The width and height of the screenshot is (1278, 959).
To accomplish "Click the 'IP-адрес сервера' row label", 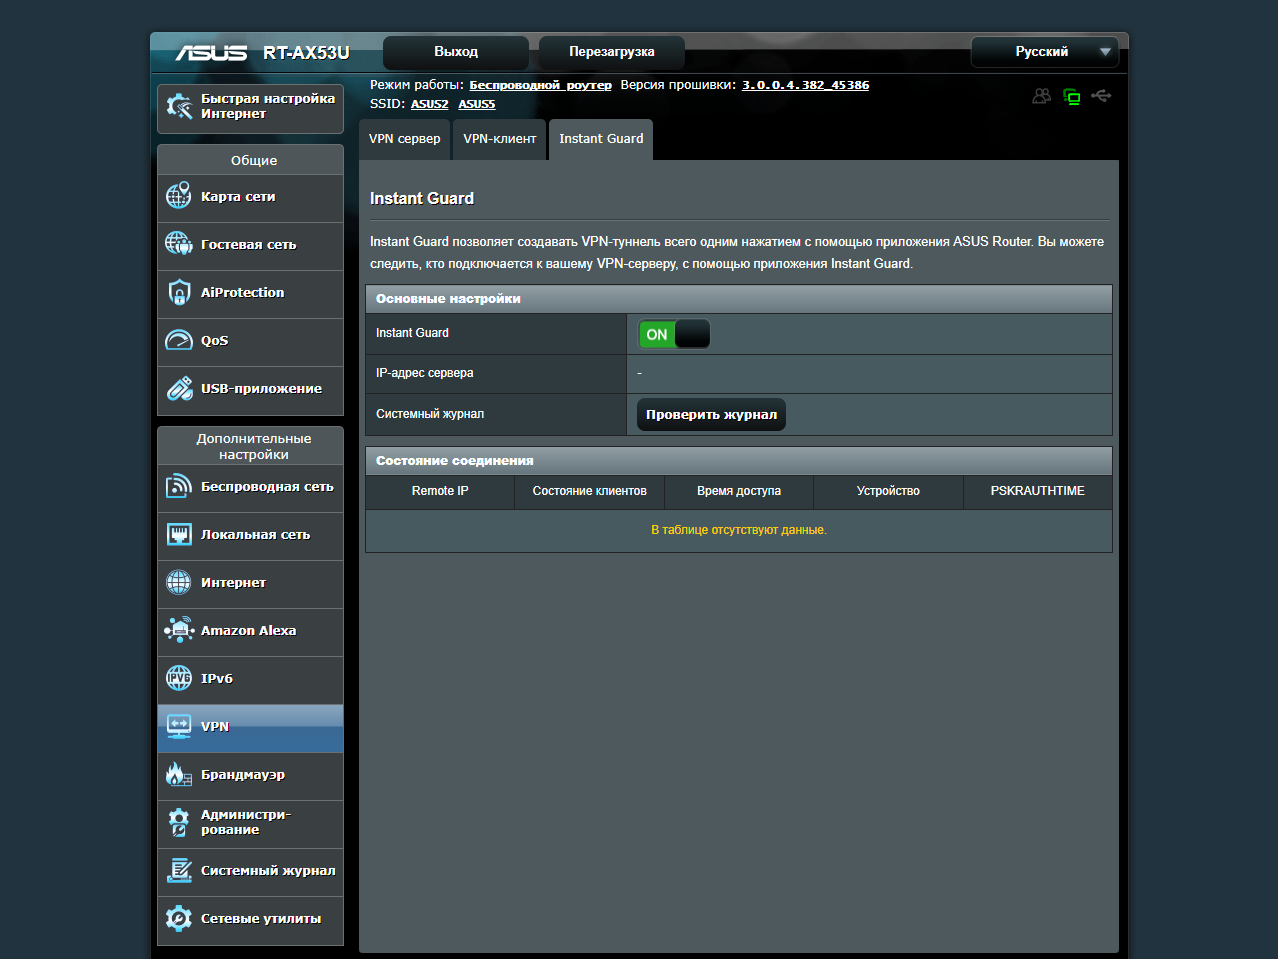I will click(425, 373).
